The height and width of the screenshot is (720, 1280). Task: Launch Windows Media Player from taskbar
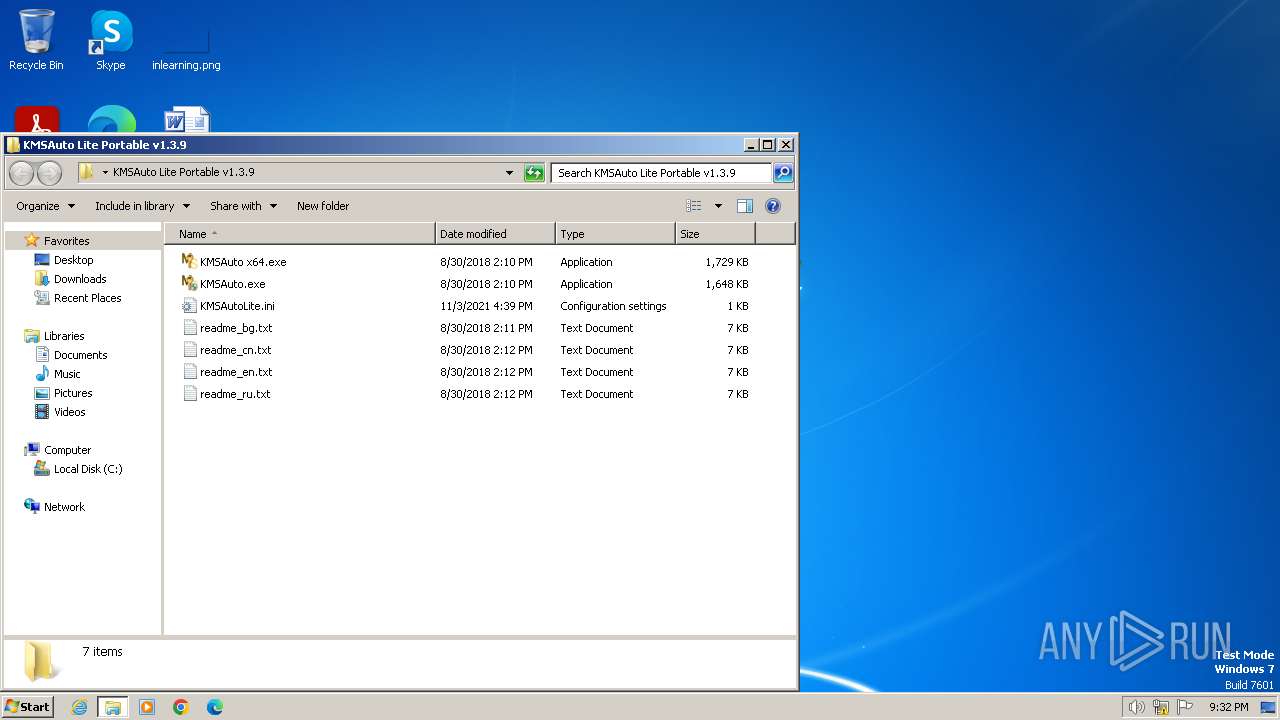[147, 707]
